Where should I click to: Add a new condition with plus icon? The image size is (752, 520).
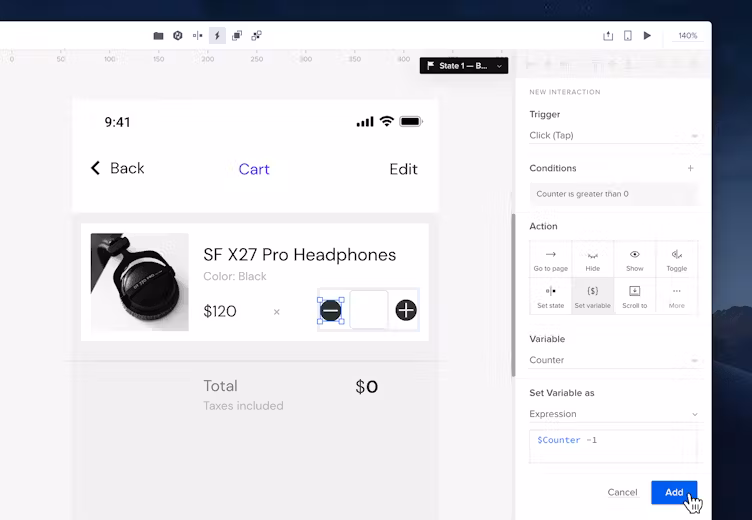(x=691, y=168)
